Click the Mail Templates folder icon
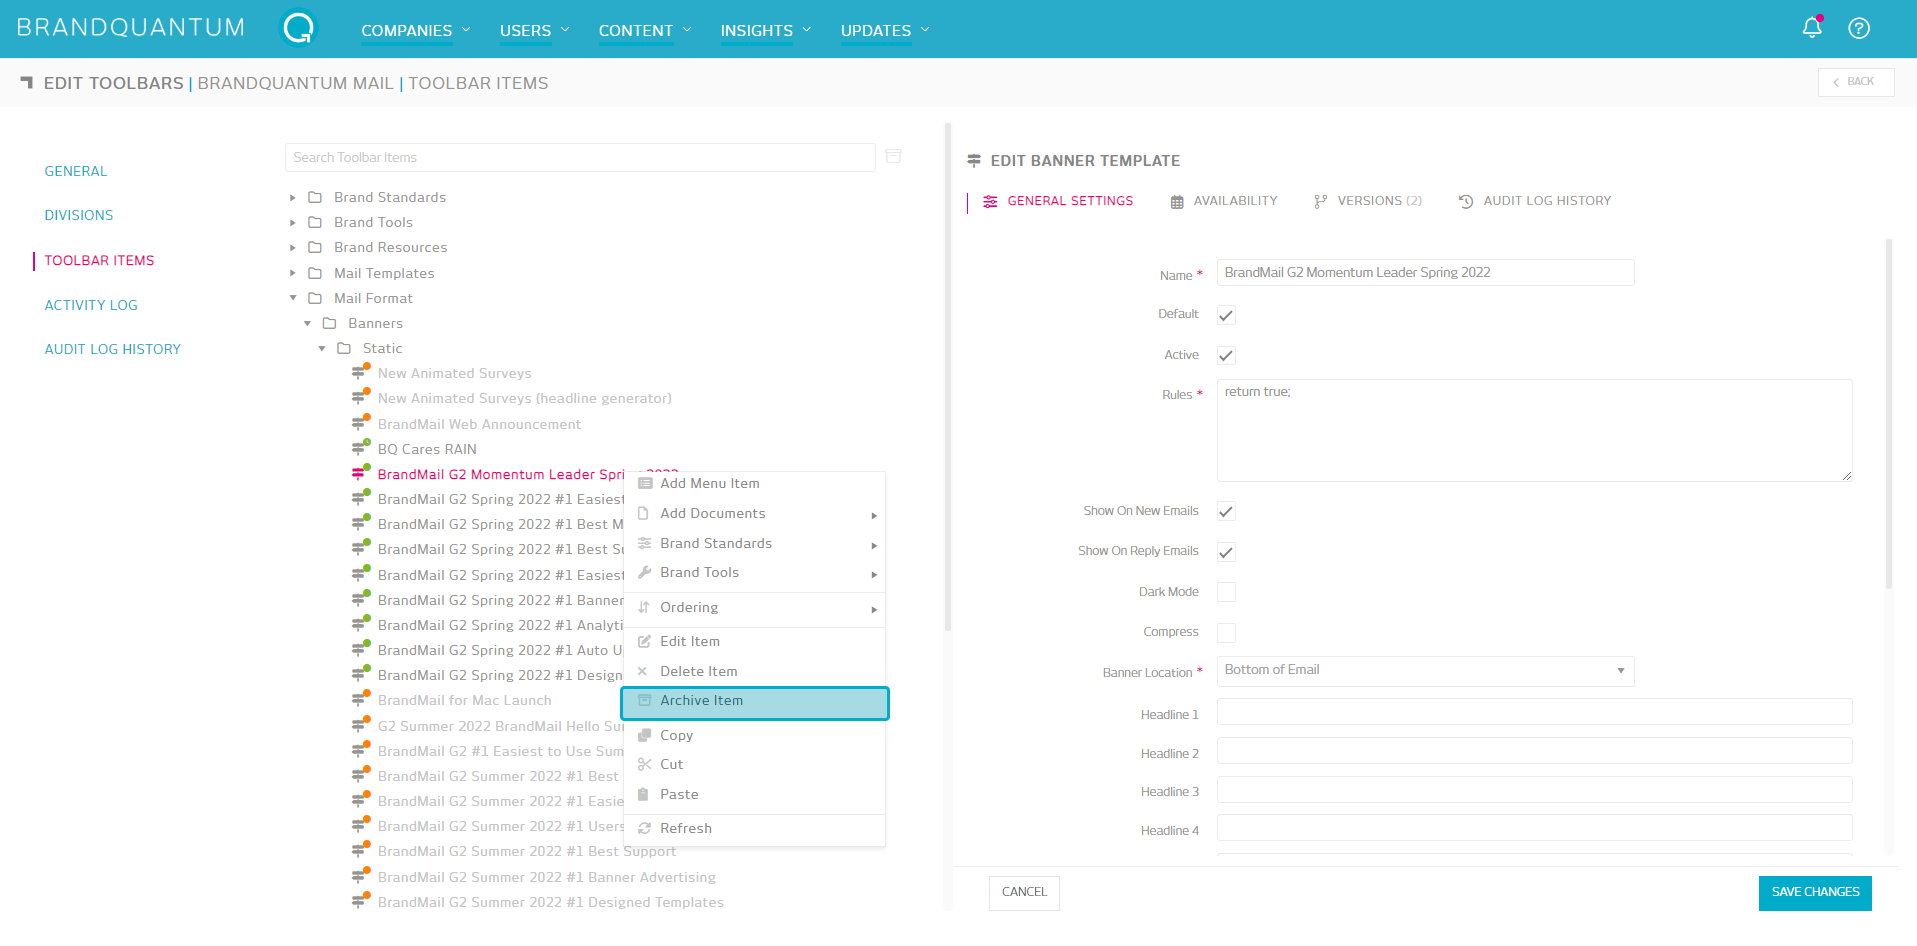The image size is (1917, 946). pos(315,273)
